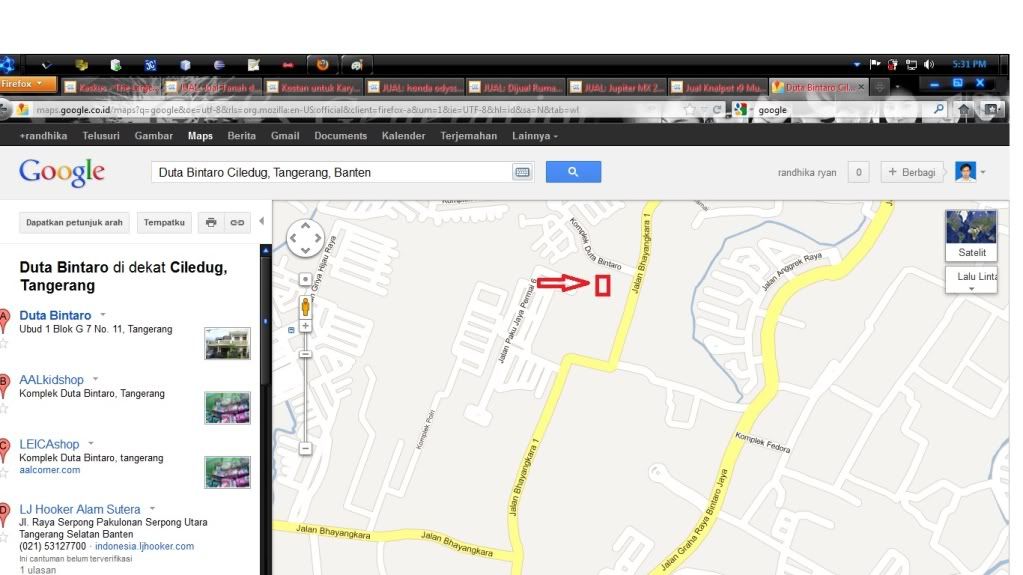1023x575 pixels.
Task: Open the on-screen keyboard icon in search box
Action: click(522, 172)
